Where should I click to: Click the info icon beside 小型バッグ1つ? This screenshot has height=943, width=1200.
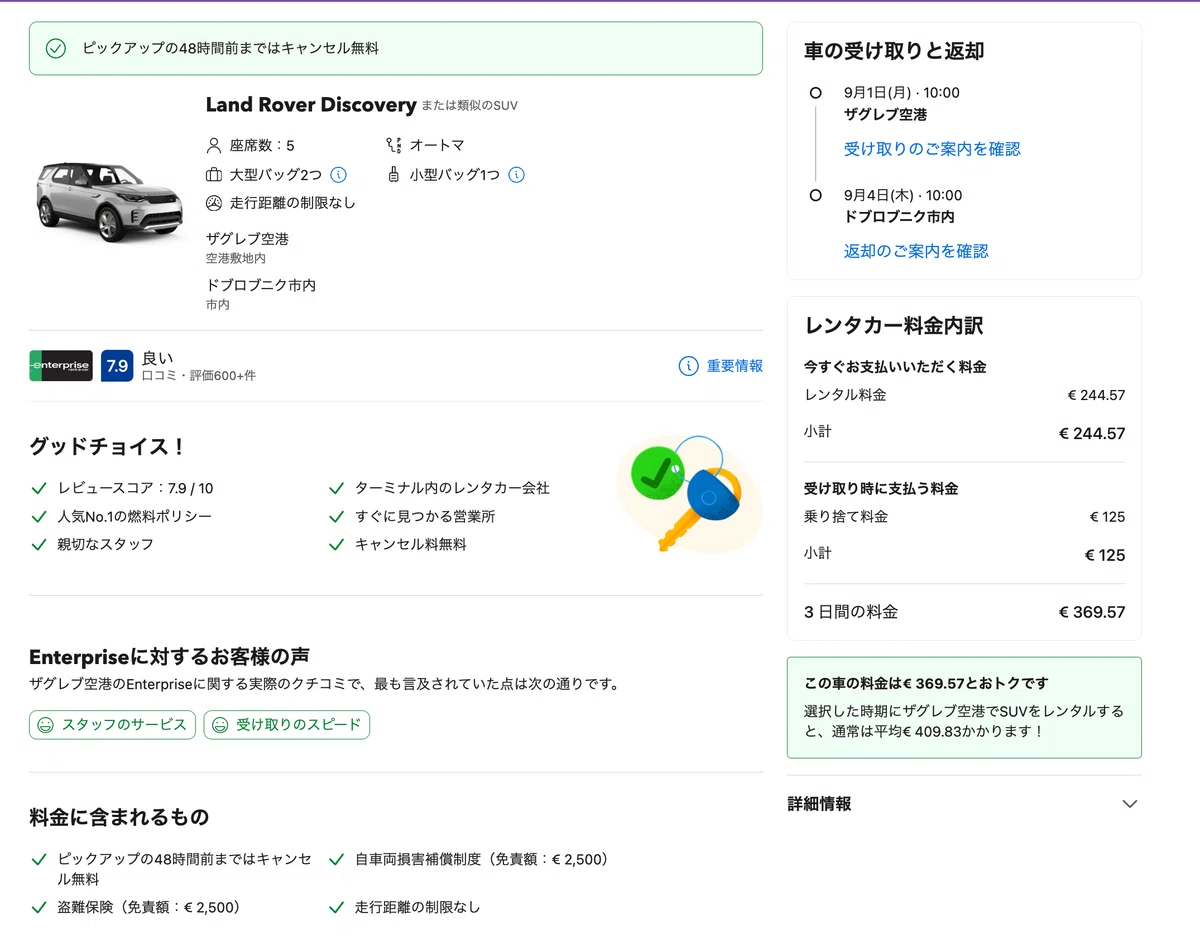pos(516,175)
